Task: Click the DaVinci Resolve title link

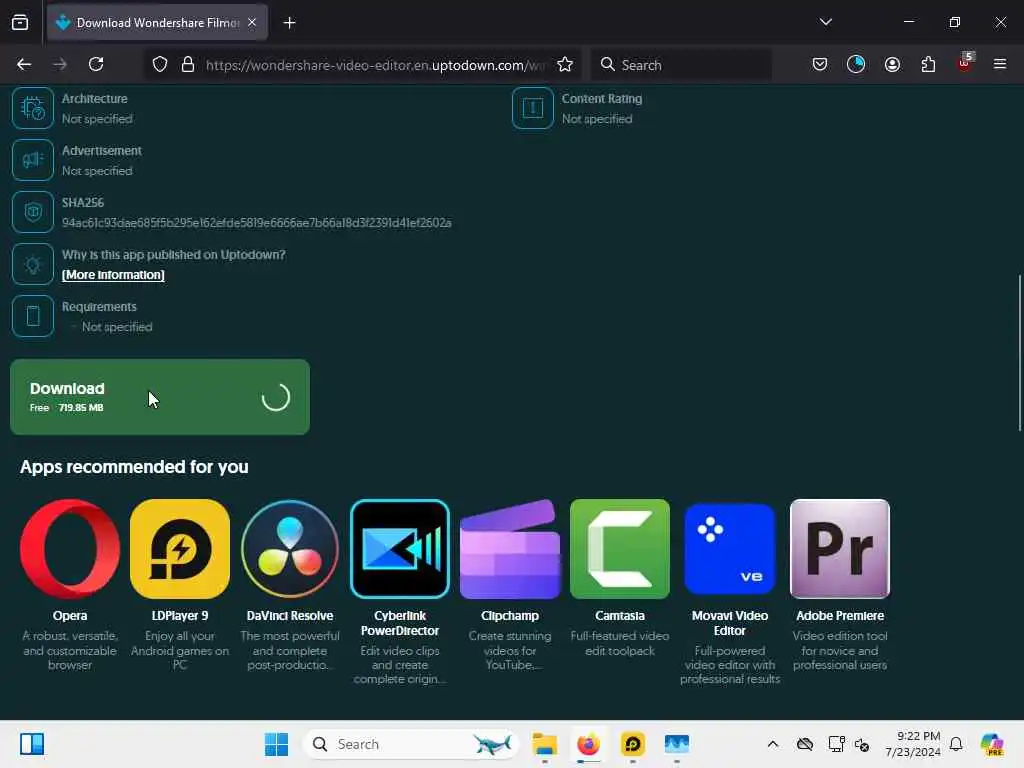Action: point(290,616)
